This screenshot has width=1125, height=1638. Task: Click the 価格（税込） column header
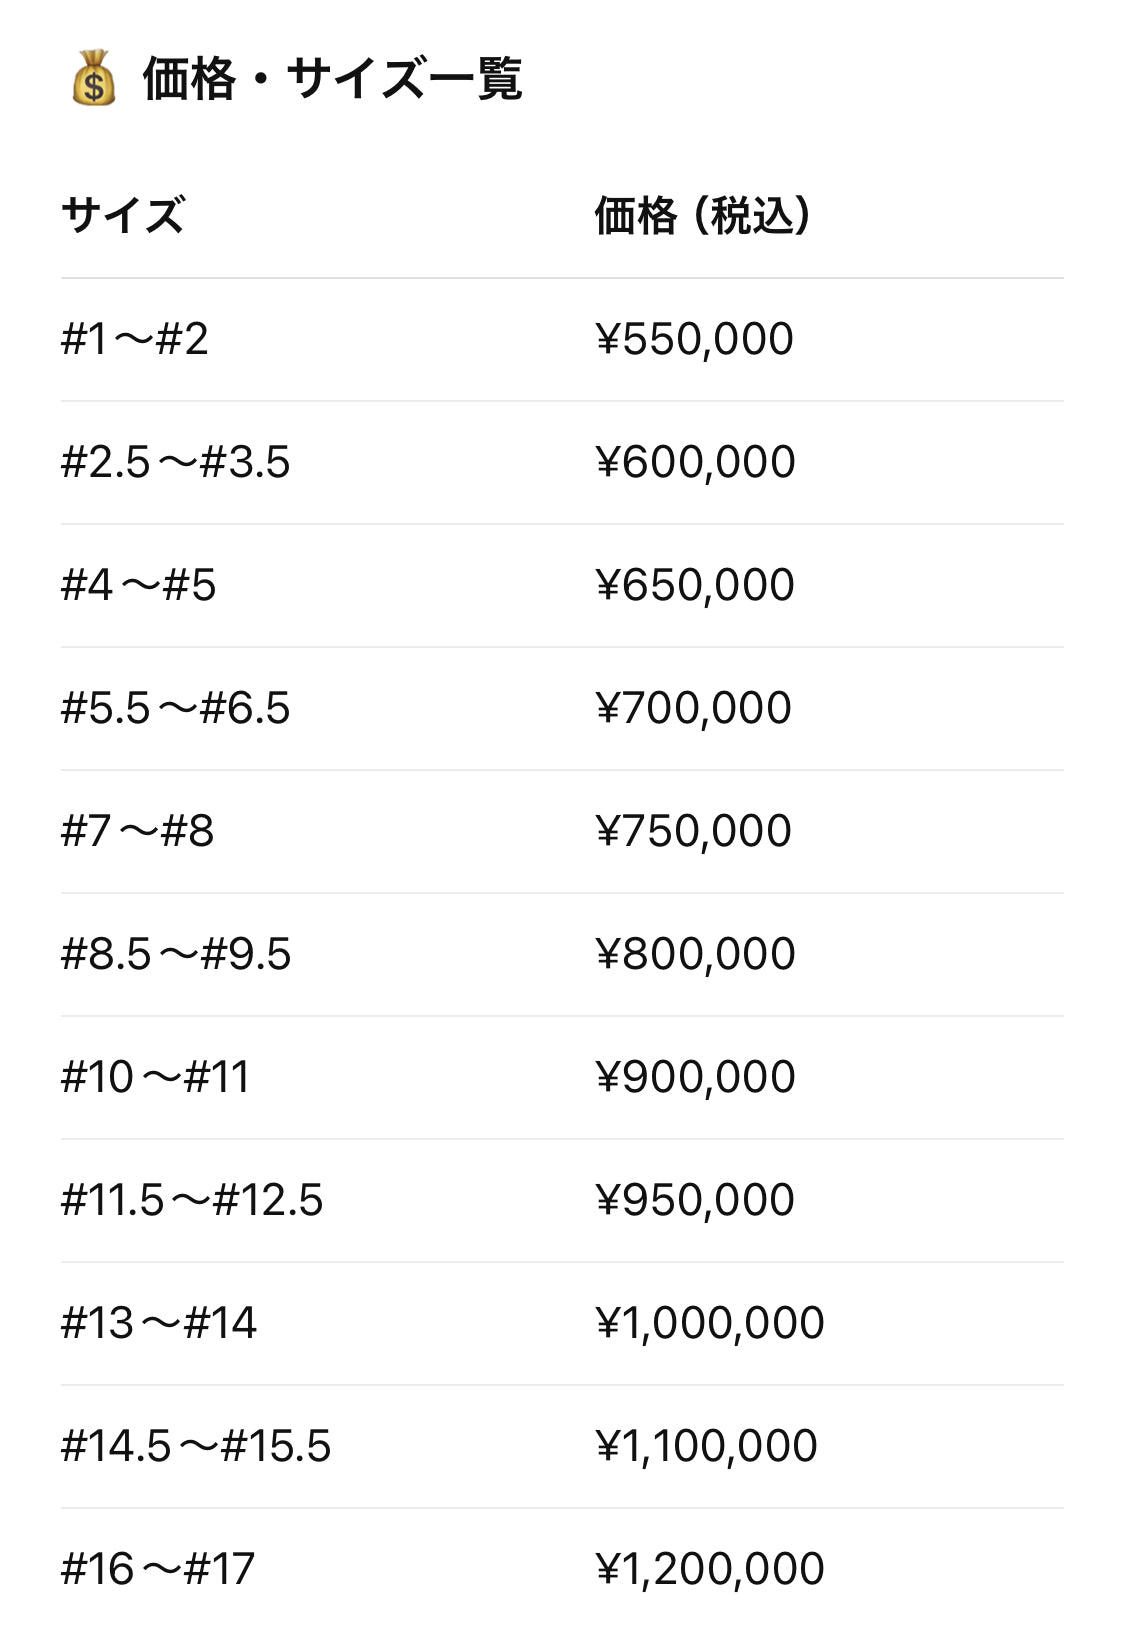pyautogui.click(x=702, y=215)
